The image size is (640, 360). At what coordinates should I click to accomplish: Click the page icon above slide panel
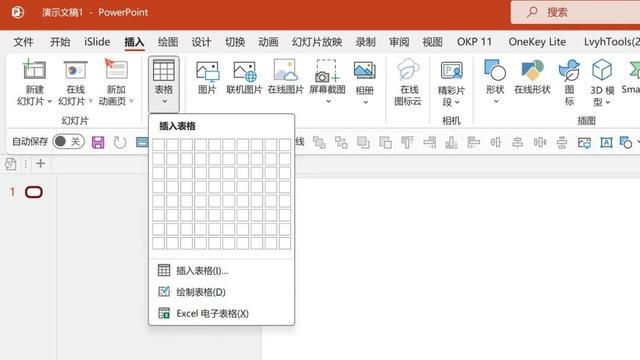click(x=11, y=164)
